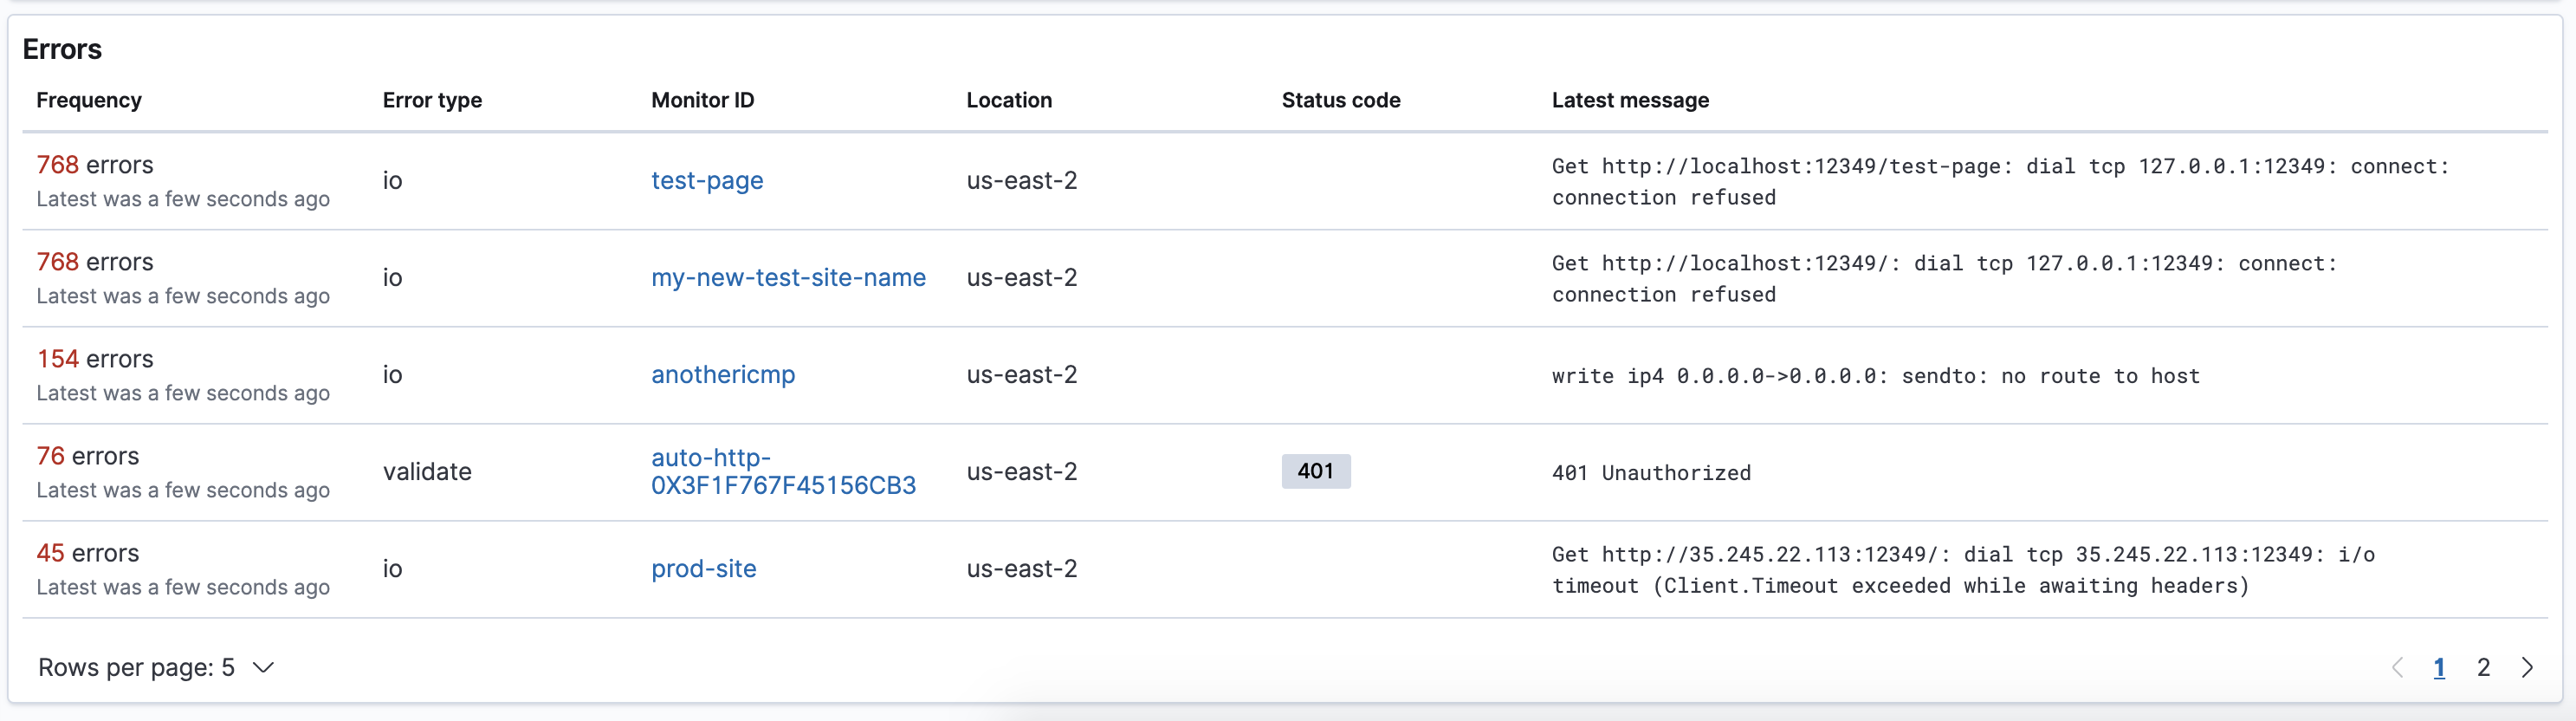Click the 154 errors frequency cell
Screen dimensions: 2576x721
95,359
